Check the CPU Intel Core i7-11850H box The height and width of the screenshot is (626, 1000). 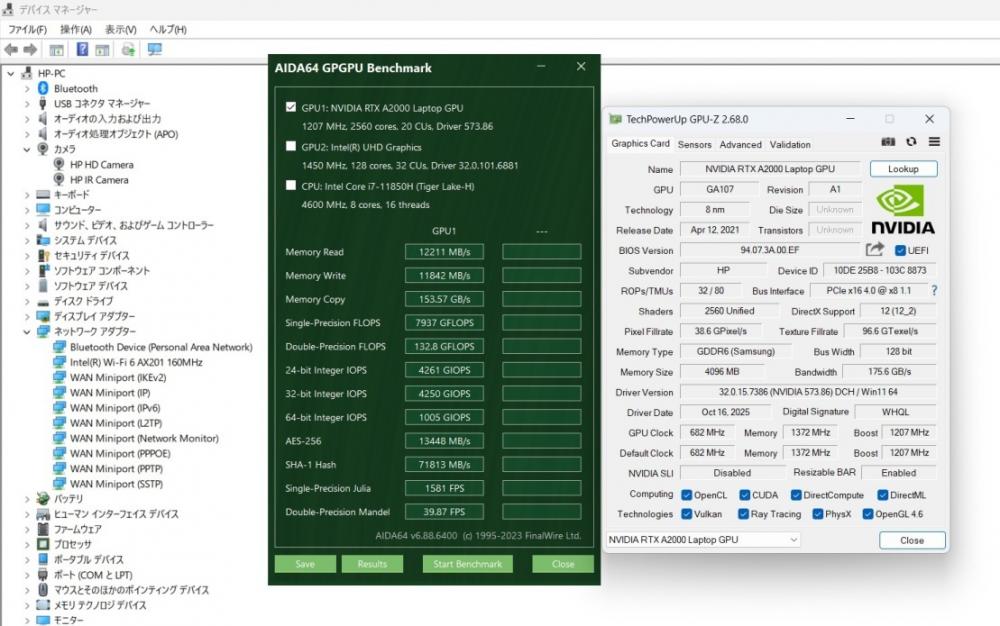click(291, 185)
